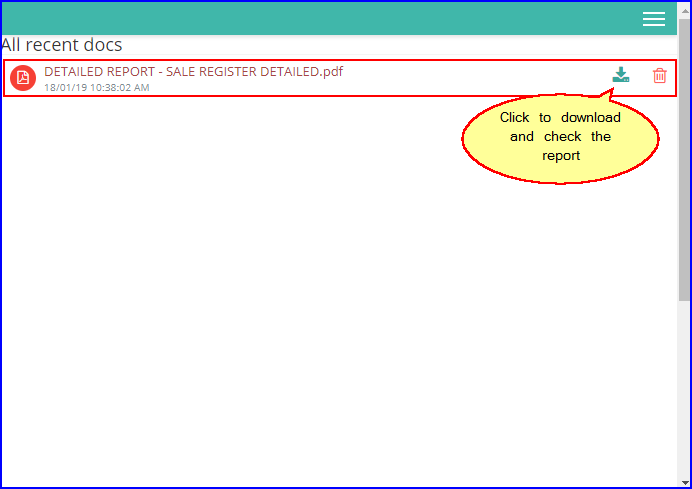Click the vertical scrollbar thumb
692x489 pixels.
point(684,160)
